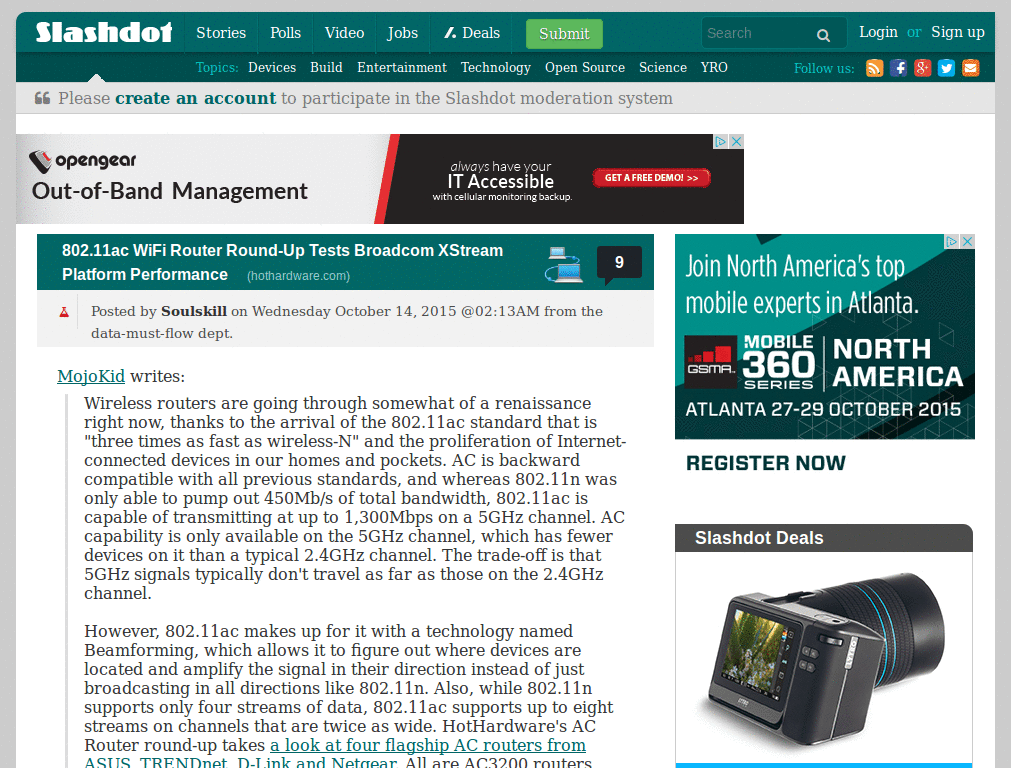The image size is (1024, 768).
Task: Close the Opengear banner ad
Action: [737, 141]
